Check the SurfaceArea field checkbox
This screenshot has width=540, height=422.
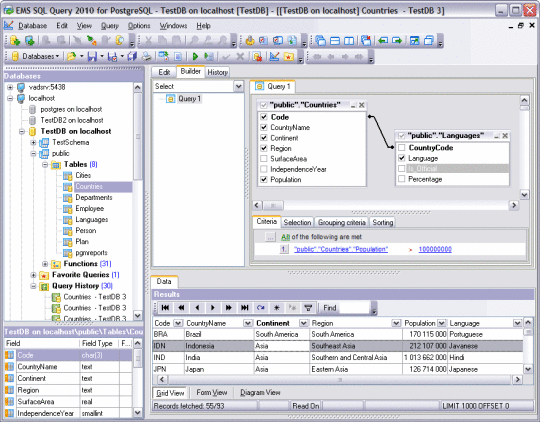[x=264, y=159]
